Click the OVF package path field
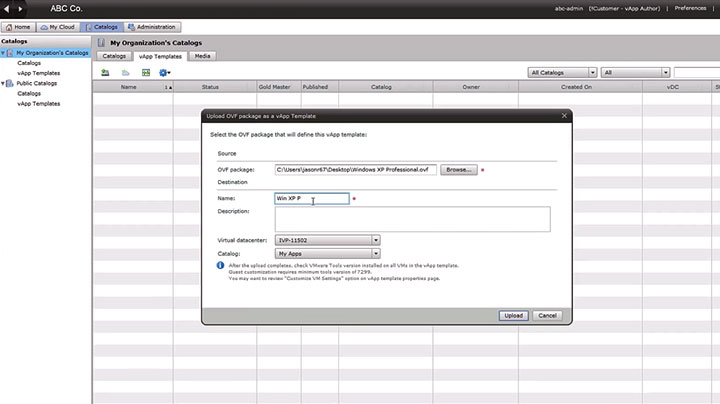The image size is (720, 404). click(x=355, y=170)
